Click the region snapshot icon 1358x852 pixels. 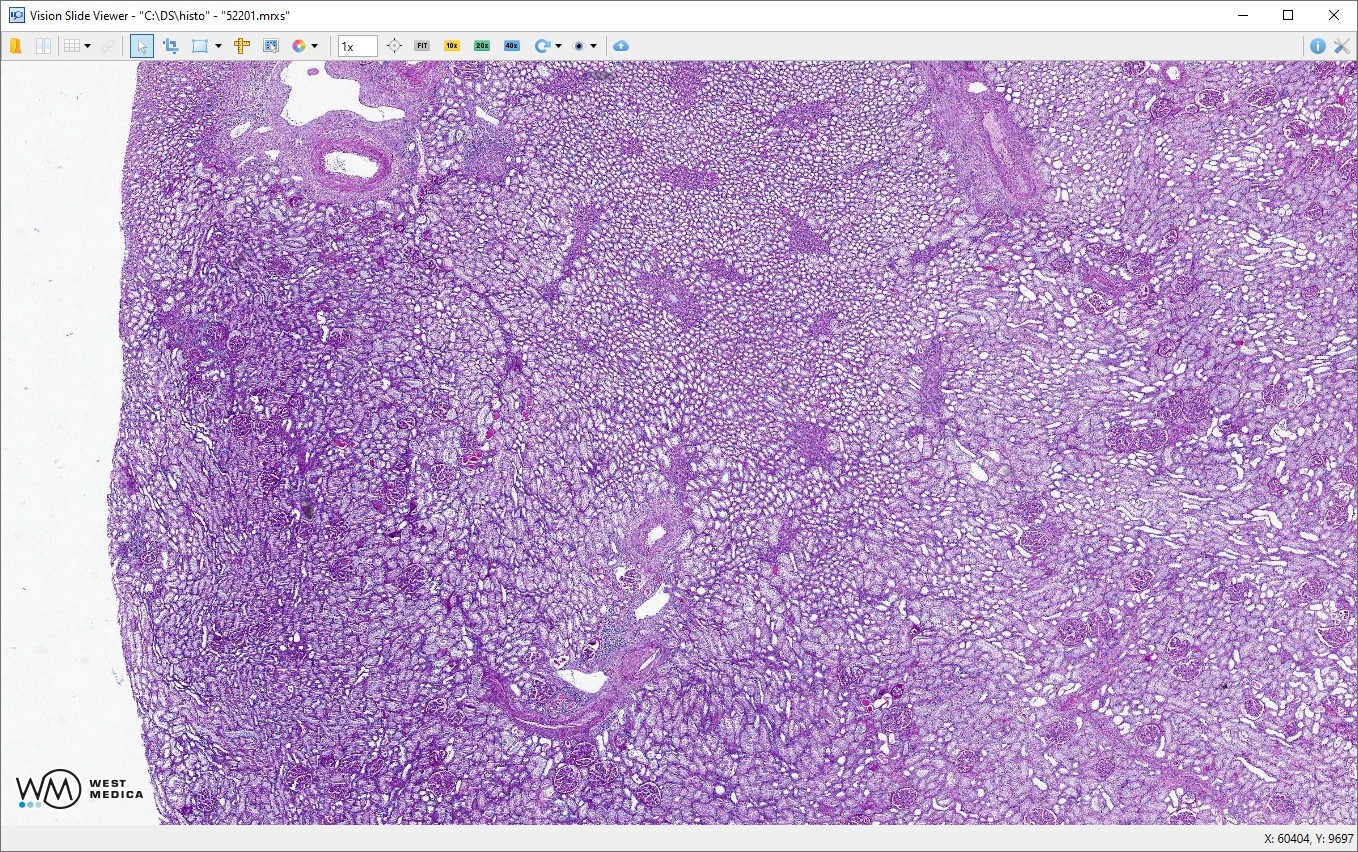click(270, 46)
